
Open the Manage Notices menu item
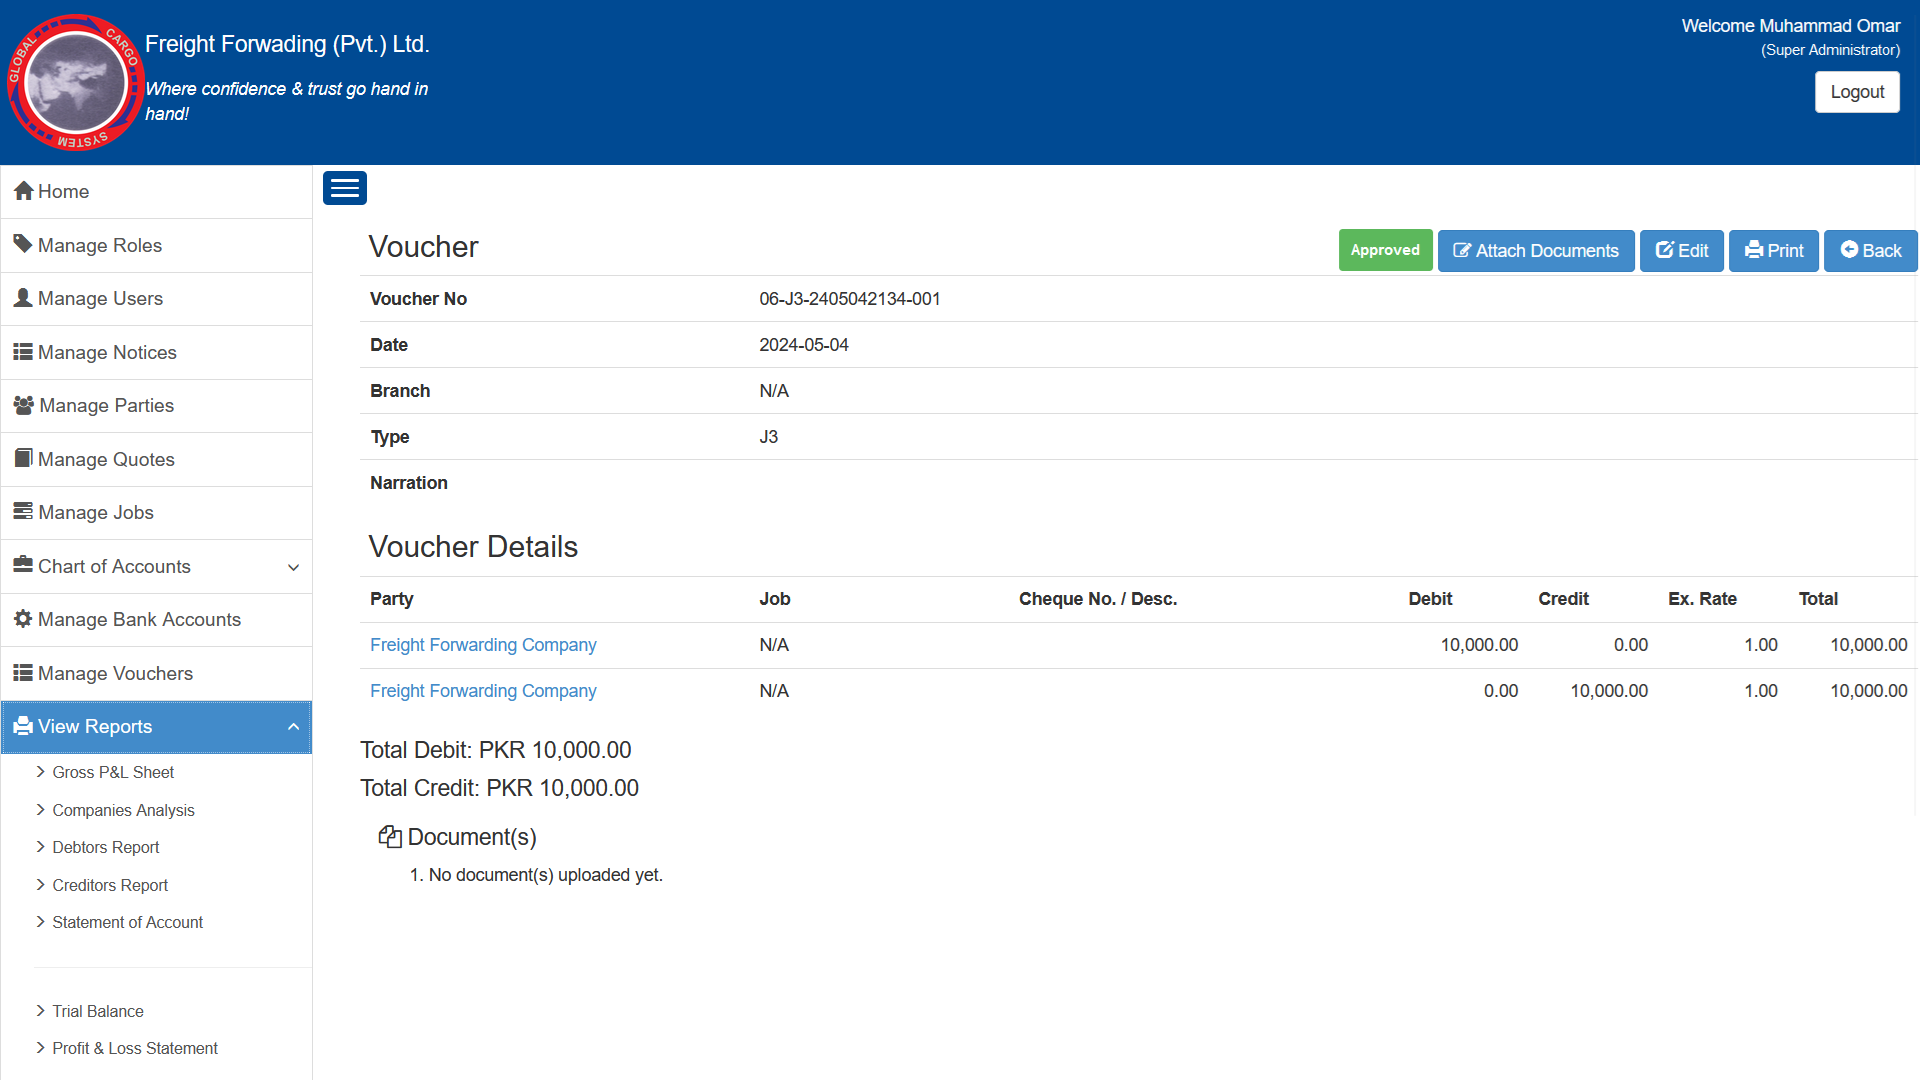156,353
